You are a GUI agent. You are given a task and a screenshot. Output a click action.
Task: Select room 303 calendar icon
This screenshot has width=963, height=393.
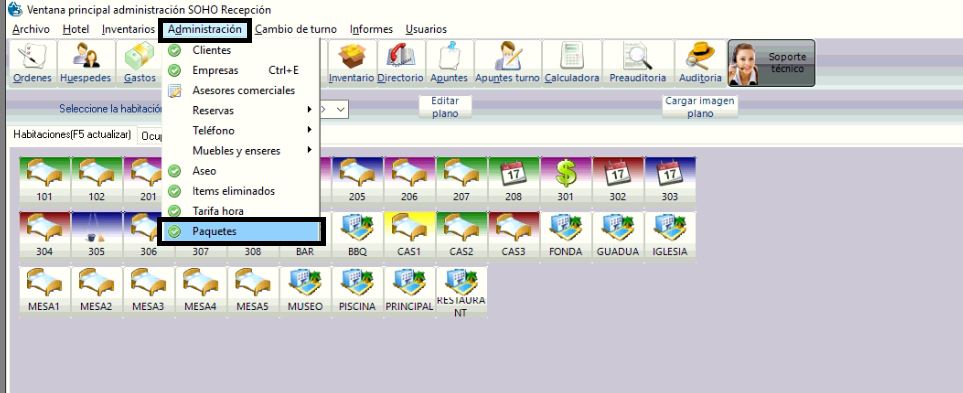point(670,181)
